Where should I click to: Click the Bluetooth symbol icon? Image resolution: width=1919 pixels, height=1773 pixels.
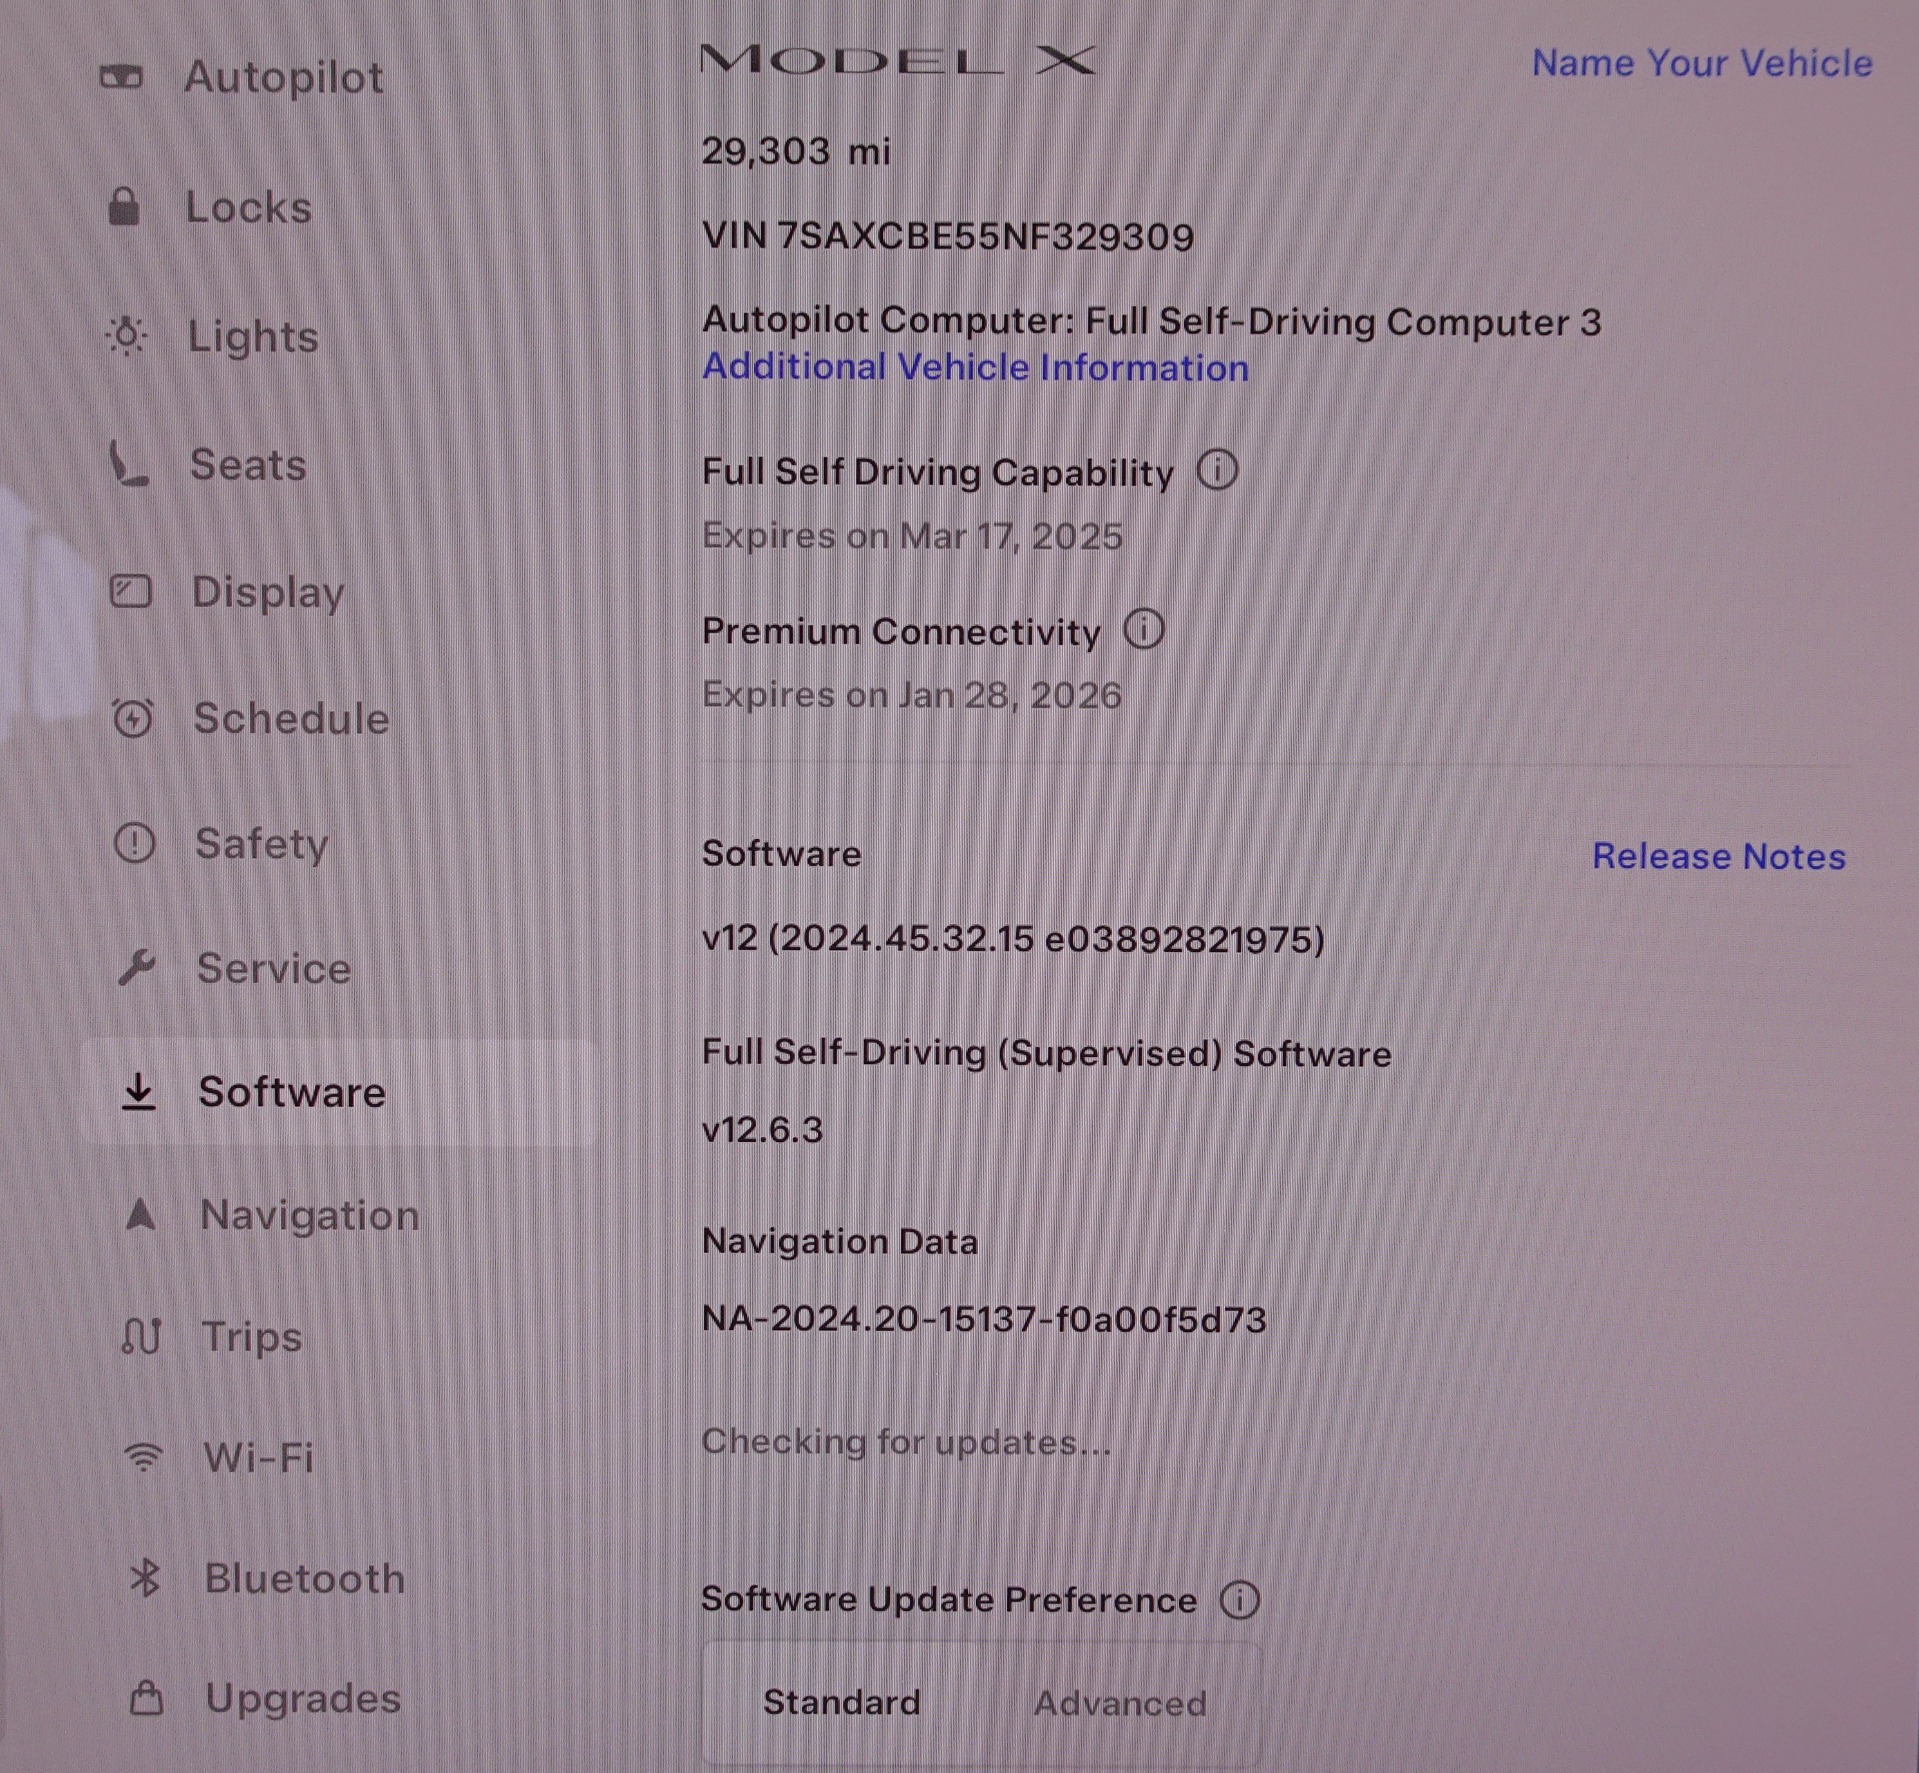(x=146, y=1578)
